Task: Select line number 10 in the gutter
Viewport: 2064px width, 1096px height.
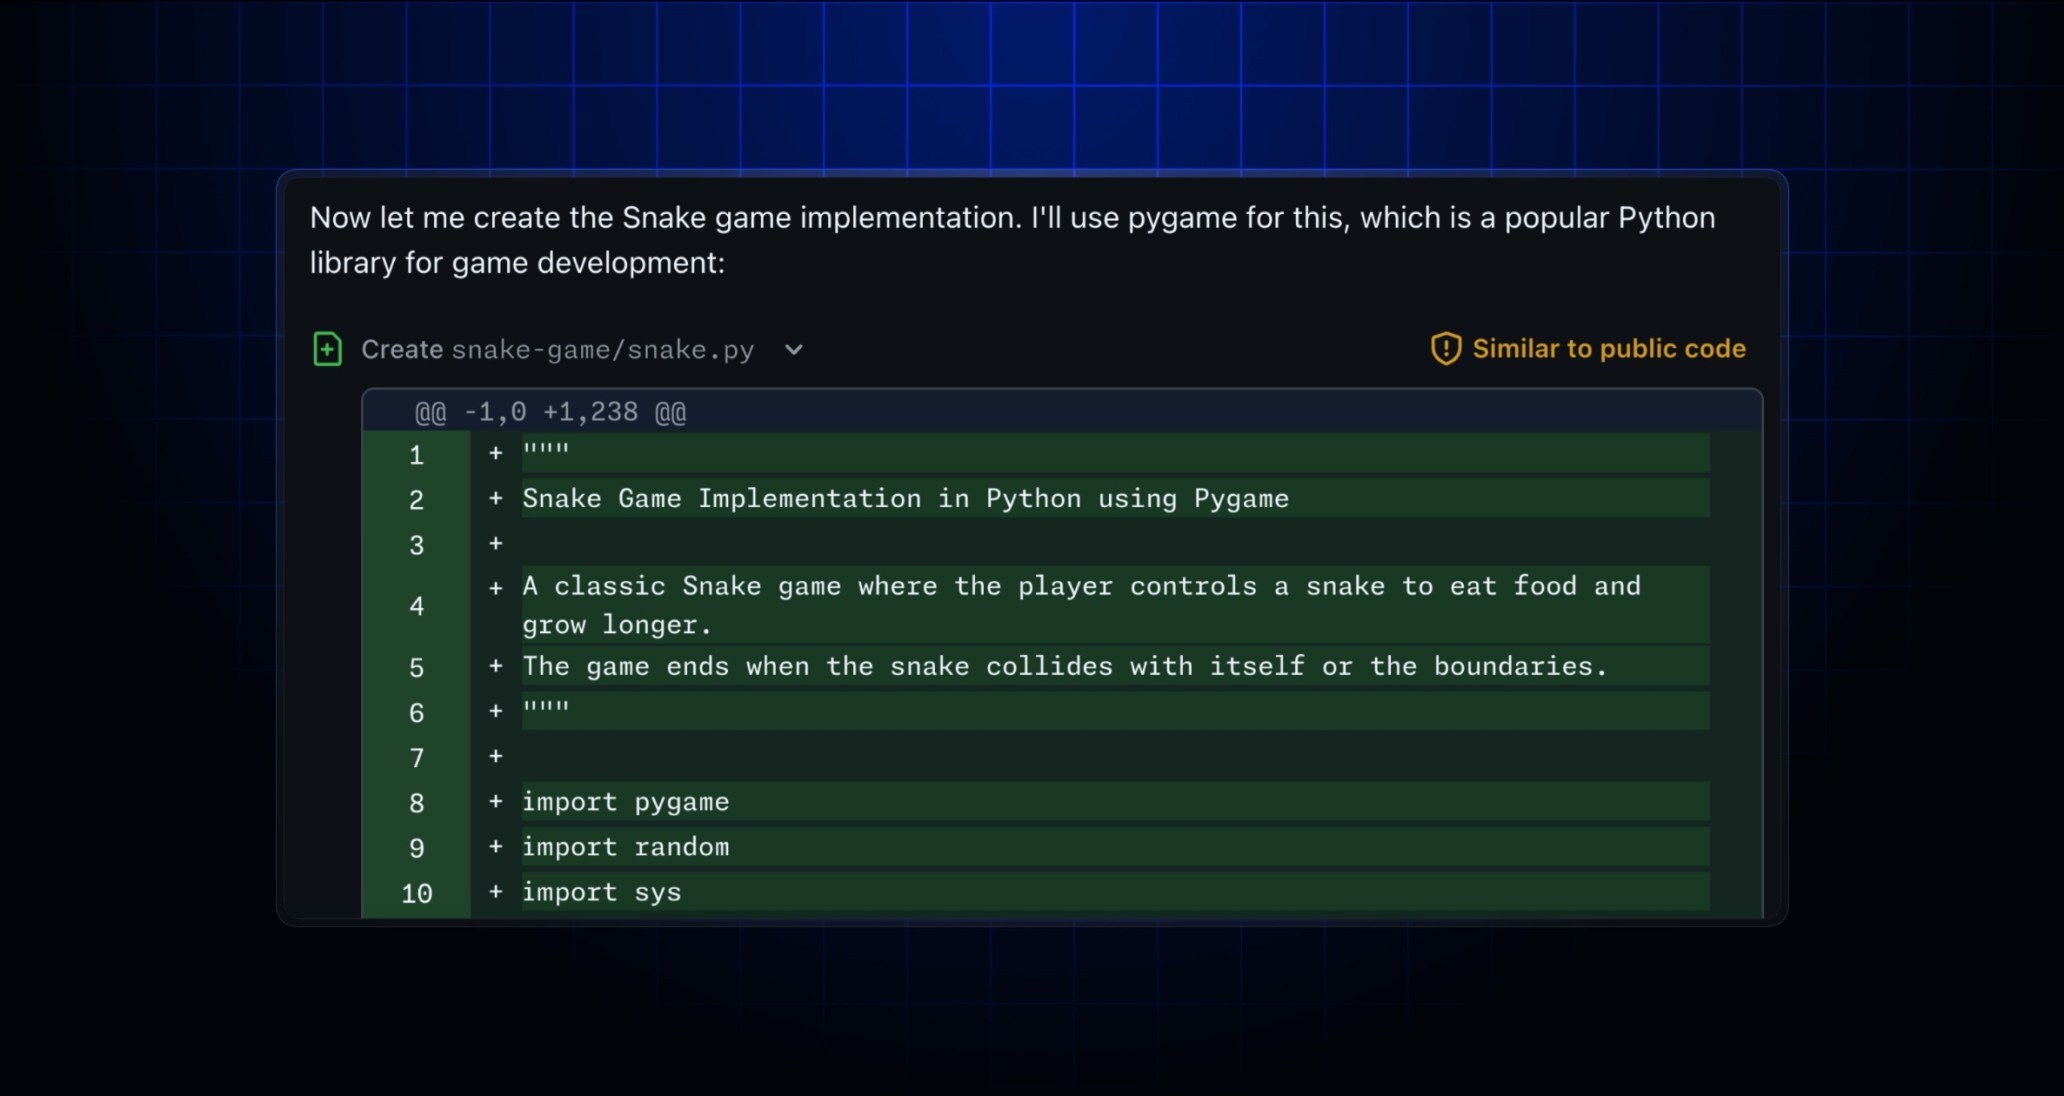Action: point(416,893)
